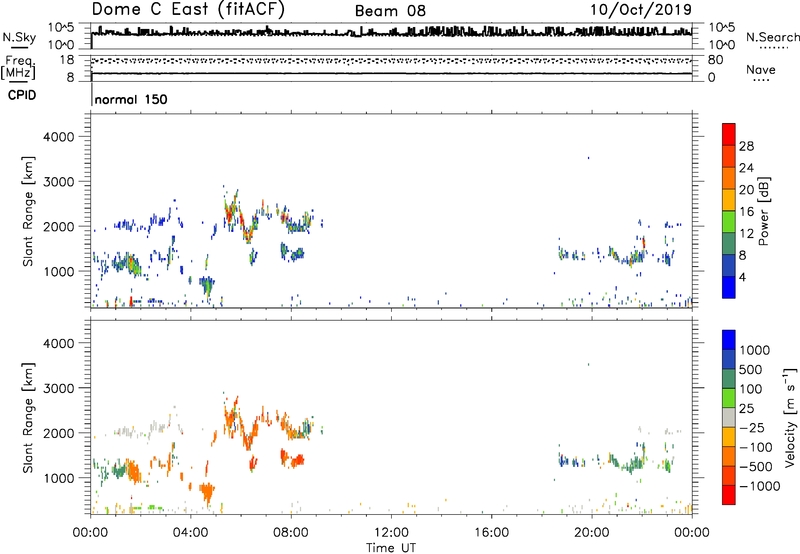
Task: Pick the blue top segment of Velocity colorbar
Action: coord(729,340)
